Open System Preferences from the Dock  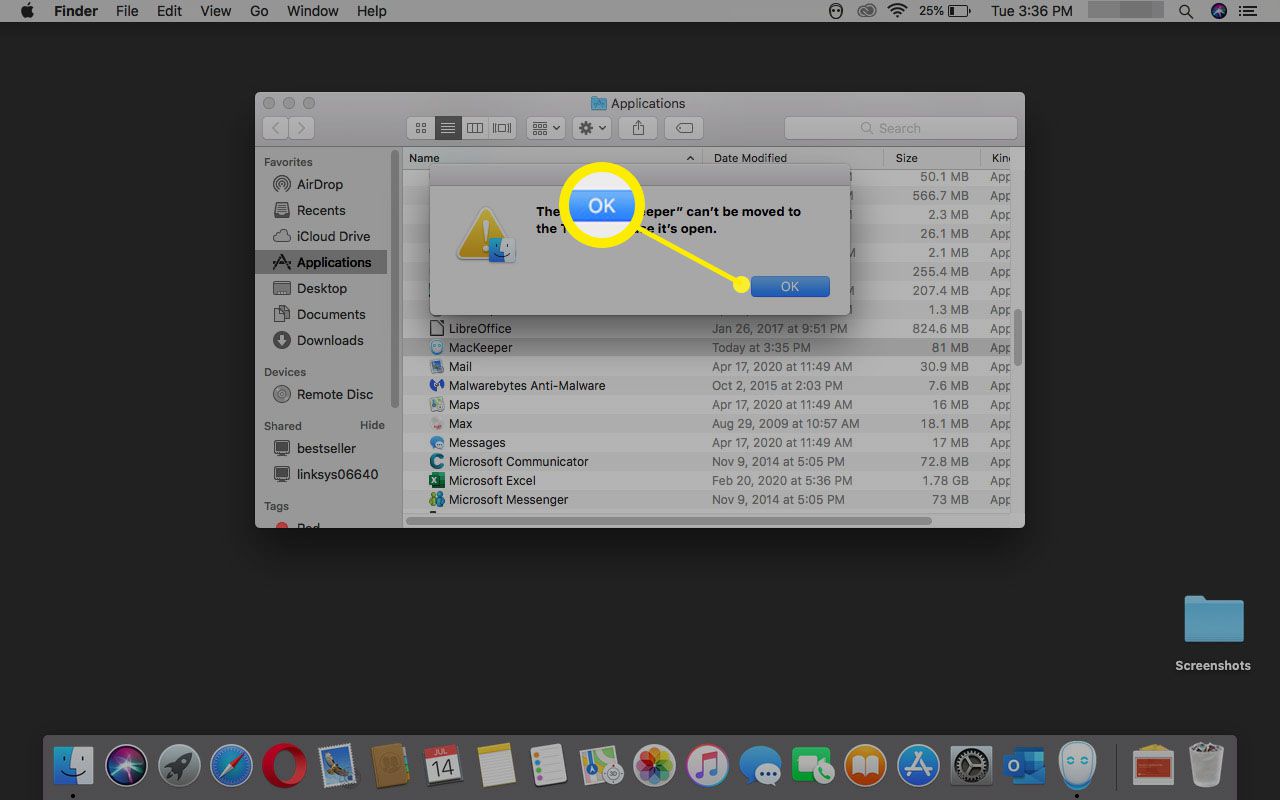pos(971,766)
